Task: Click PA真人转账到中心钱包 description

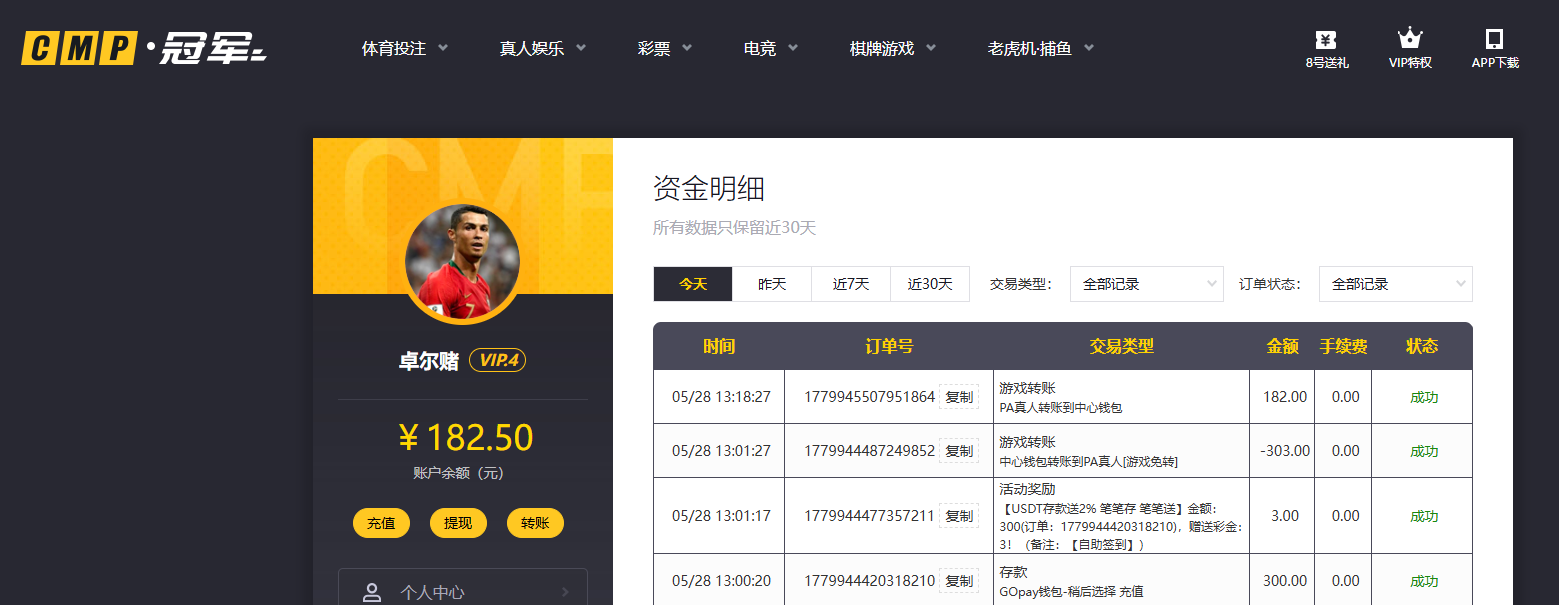Action: tap(1061, 408)
